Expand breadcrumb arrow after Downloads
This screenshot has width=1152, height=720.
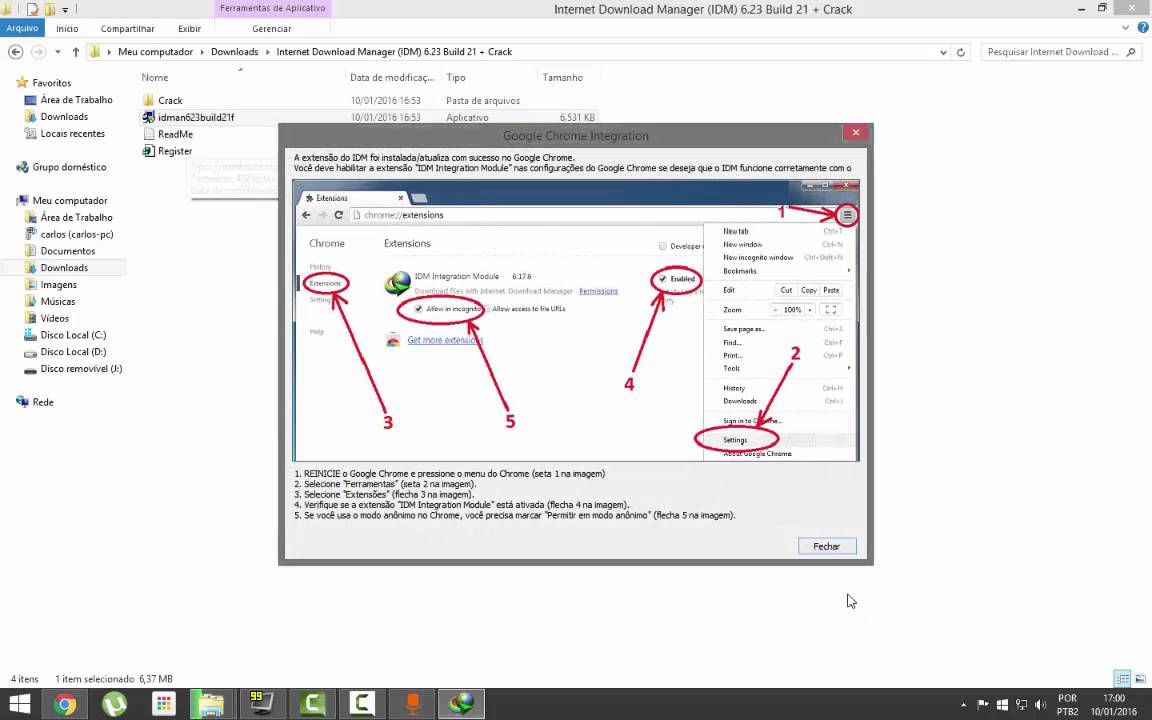(x=267, y=52)
